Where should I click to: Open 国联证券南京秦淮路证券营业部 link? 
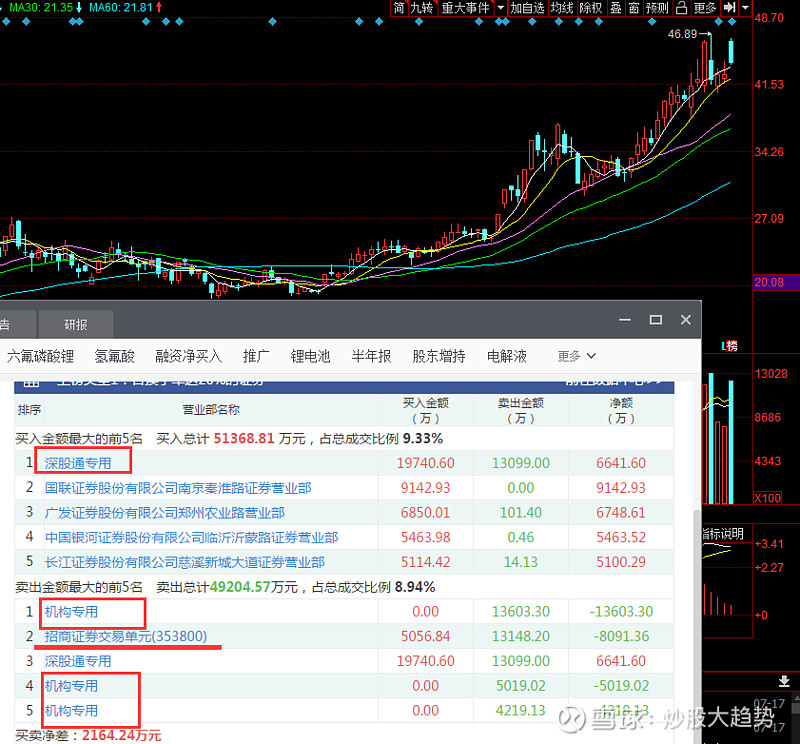pyautogui.click(x=178, y=488)
